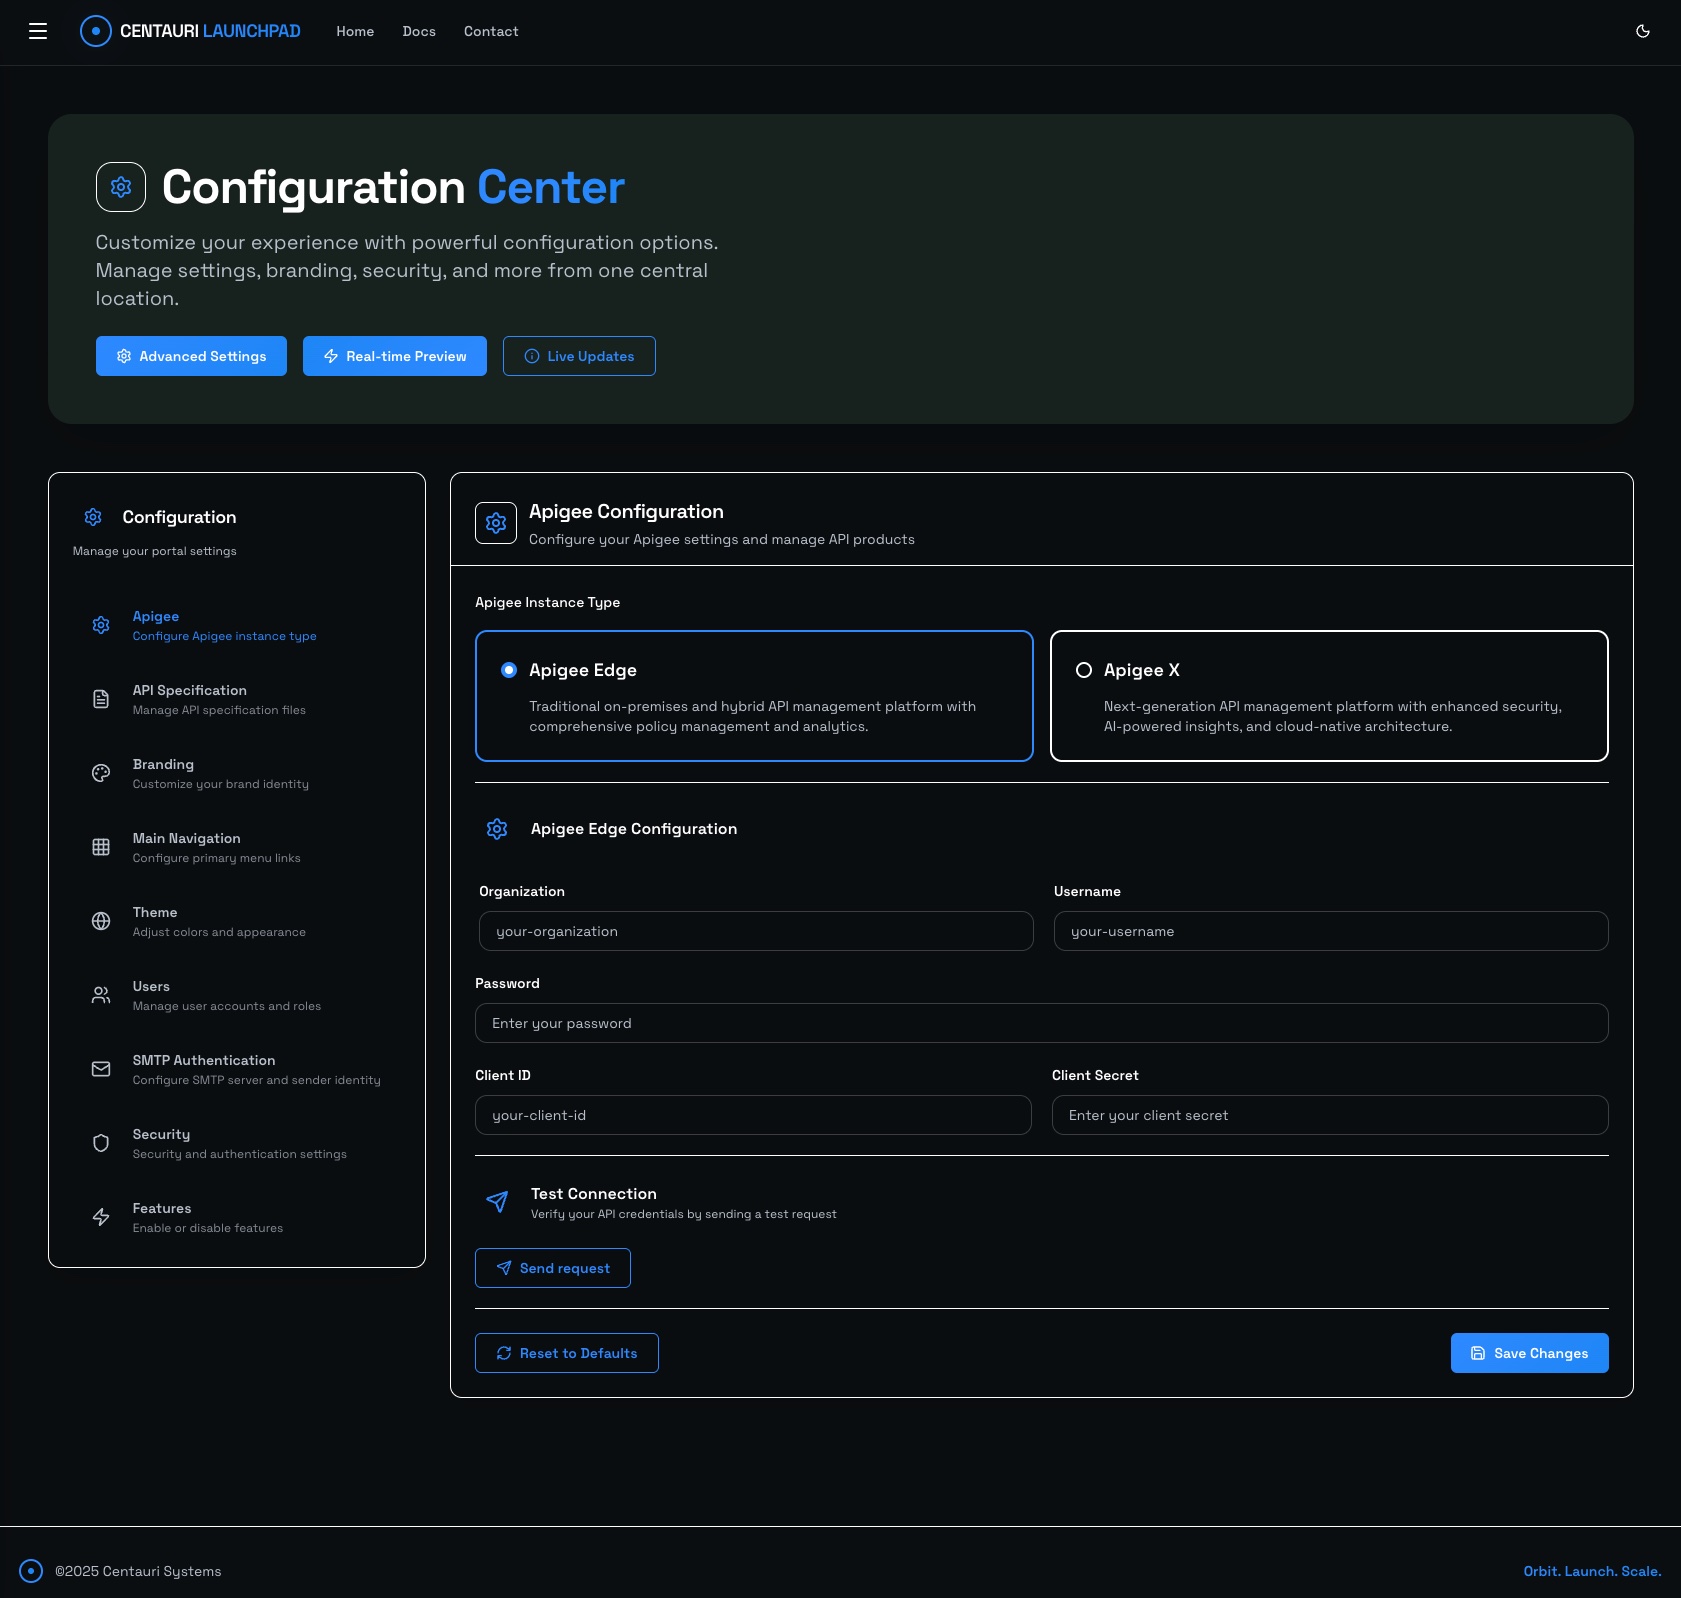The width and height of the screenshot is (1681, 1598).
Task: Open Branding via its palette icon
Action: pos(101,773)
